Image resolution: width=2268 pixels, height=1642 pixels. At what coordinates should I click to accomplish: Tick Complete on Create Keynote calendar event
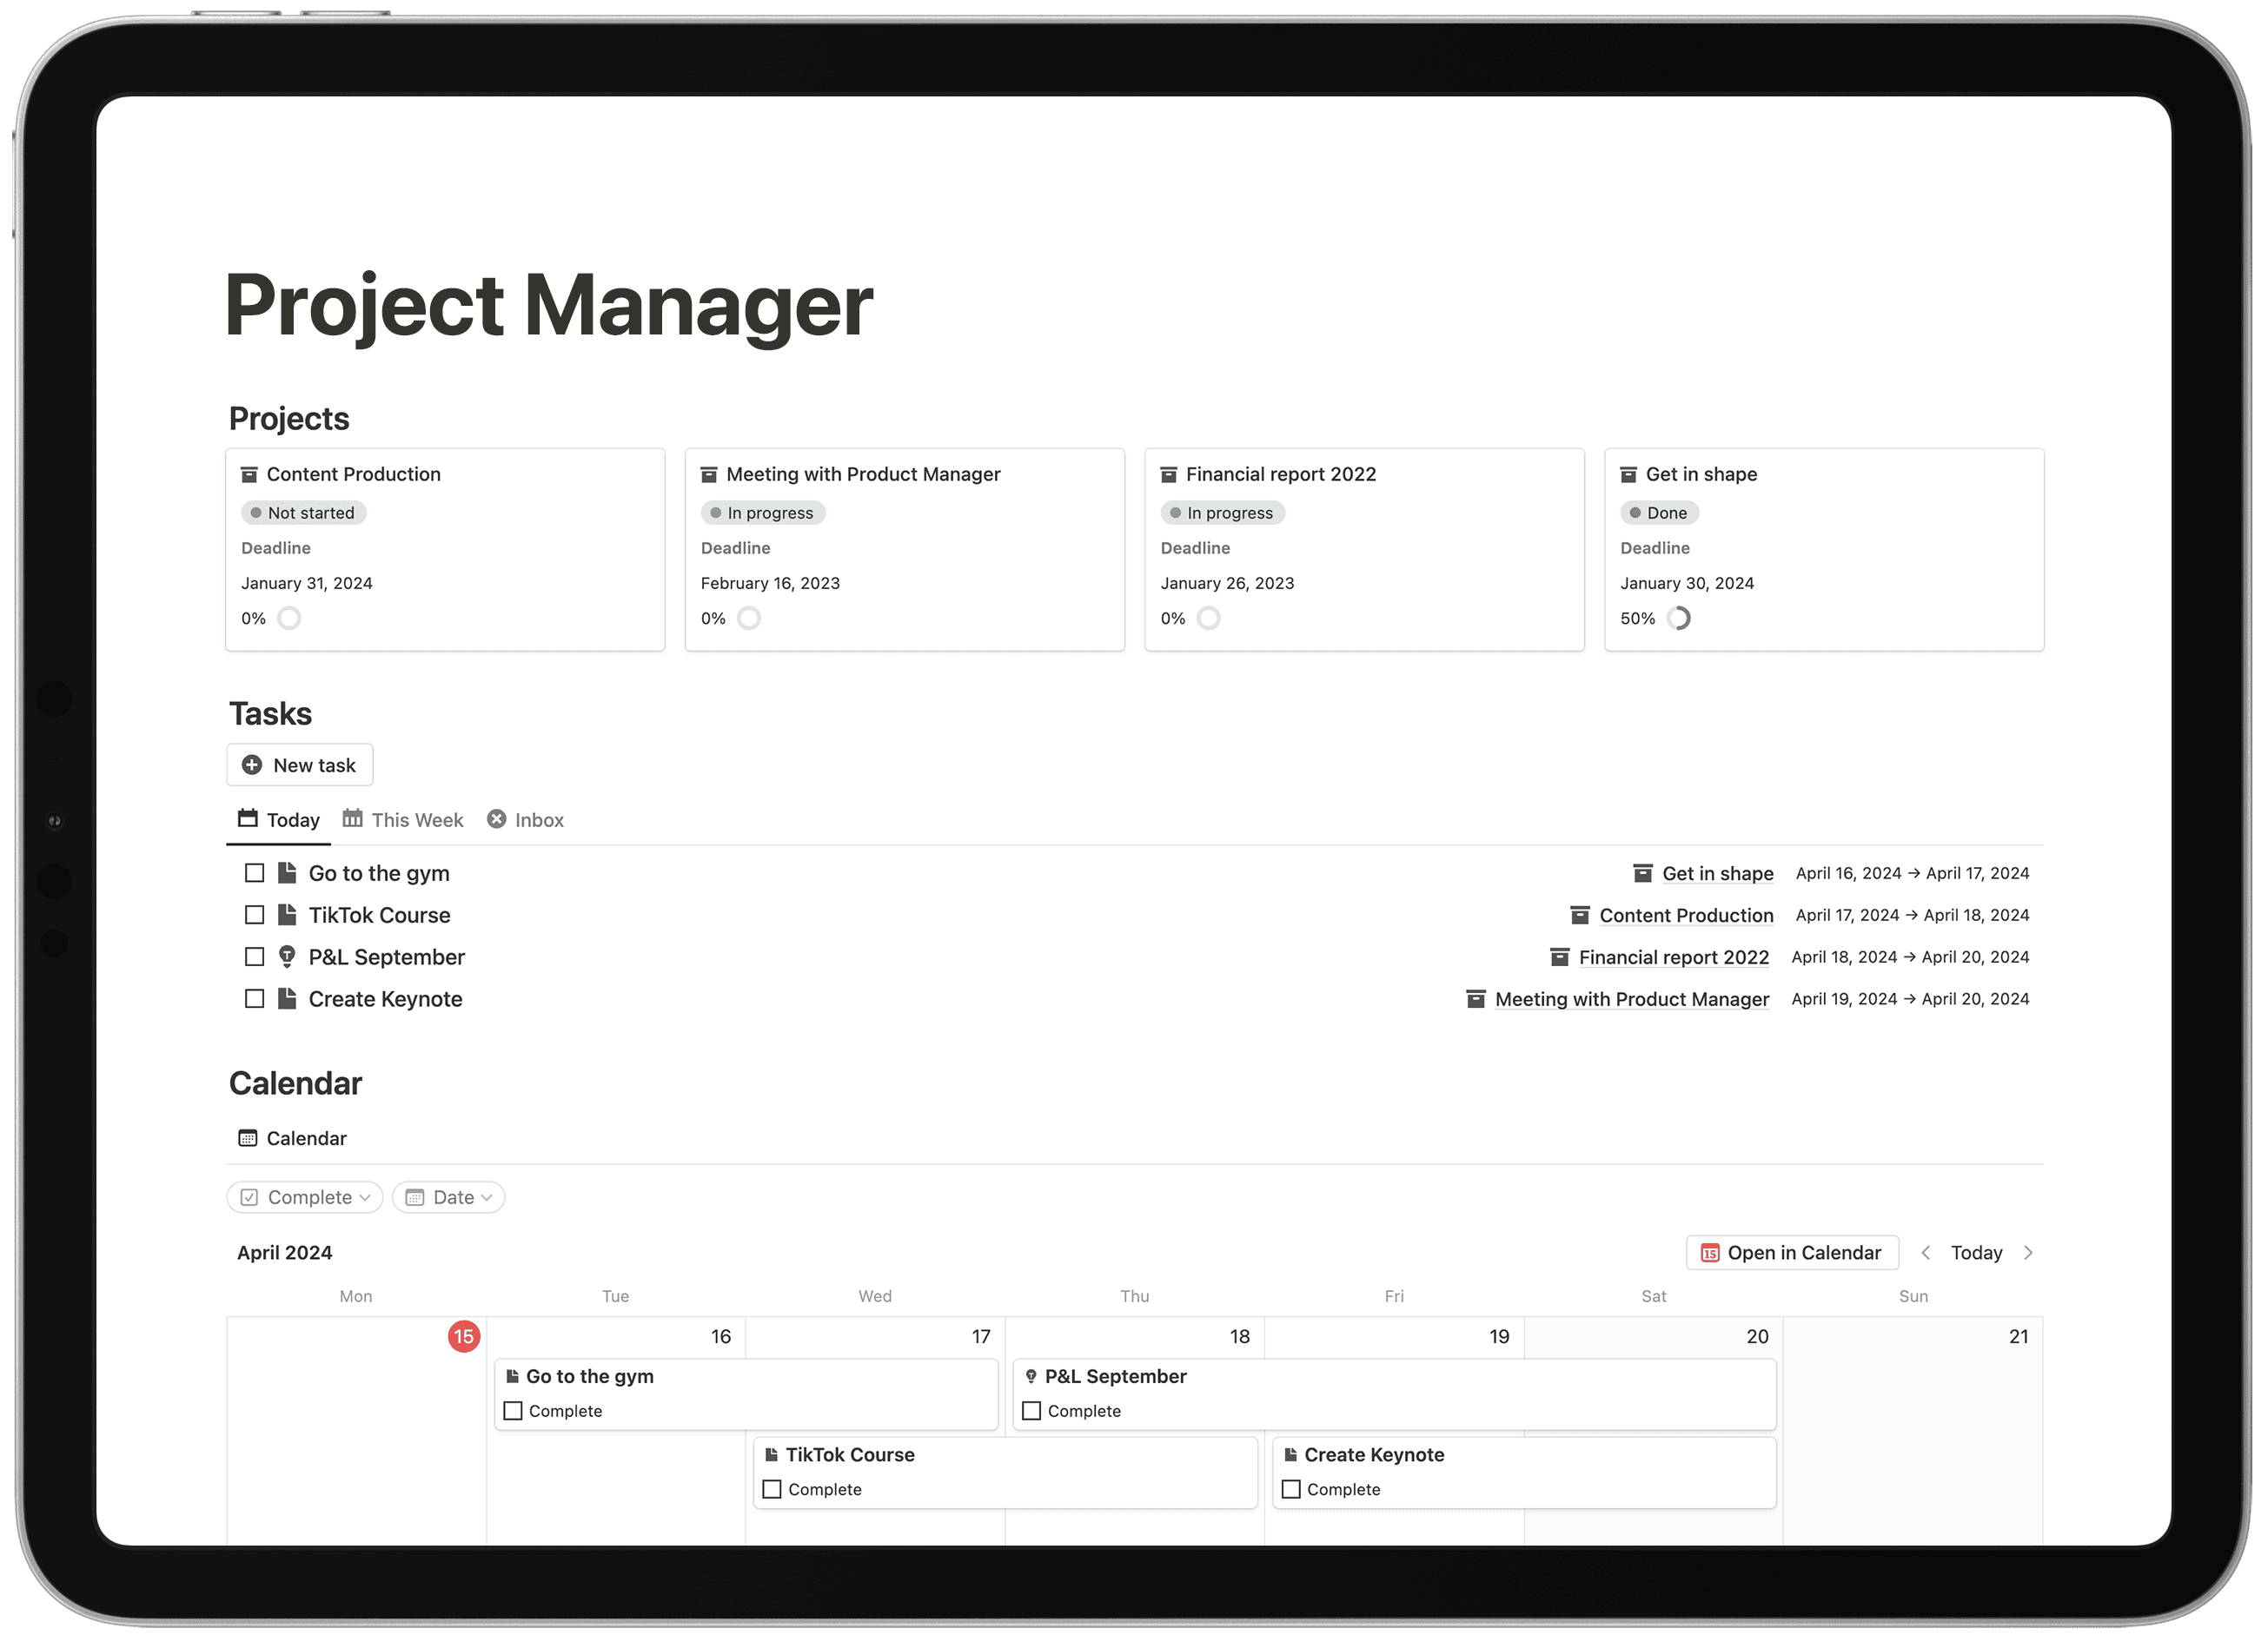1291,1490
